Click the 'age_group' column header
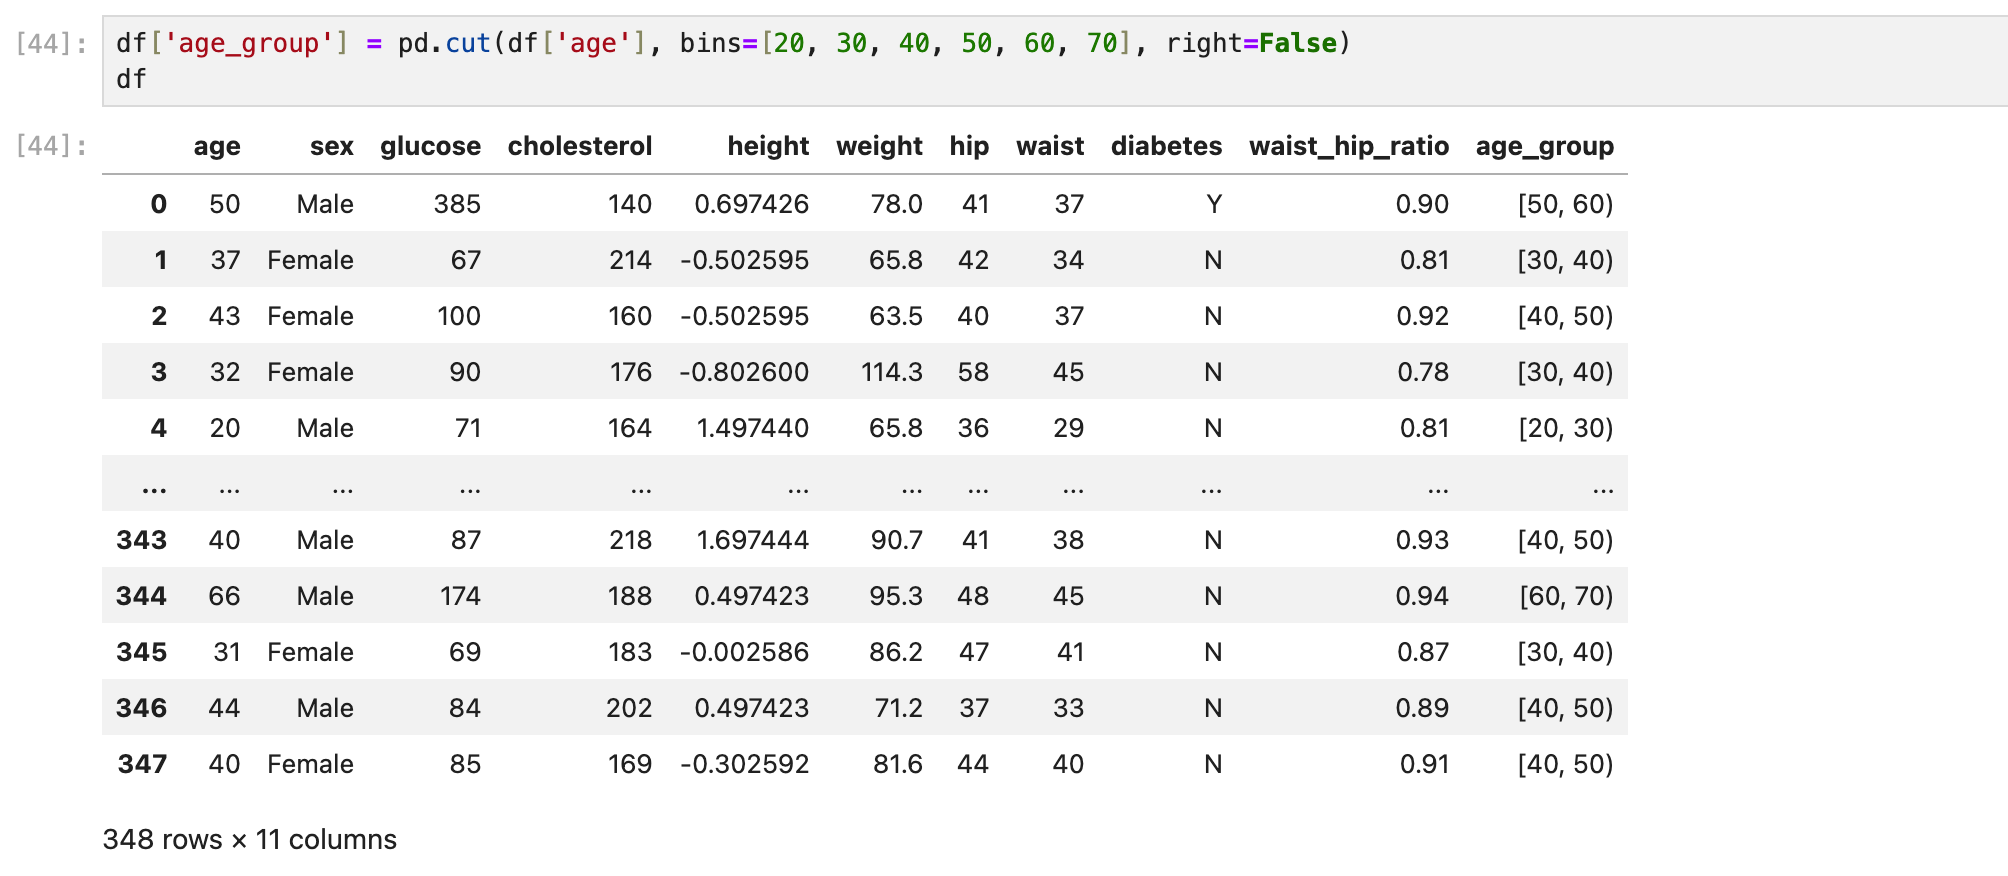The height and width of the screenshot is (876, 2008). coord(1545,146)
